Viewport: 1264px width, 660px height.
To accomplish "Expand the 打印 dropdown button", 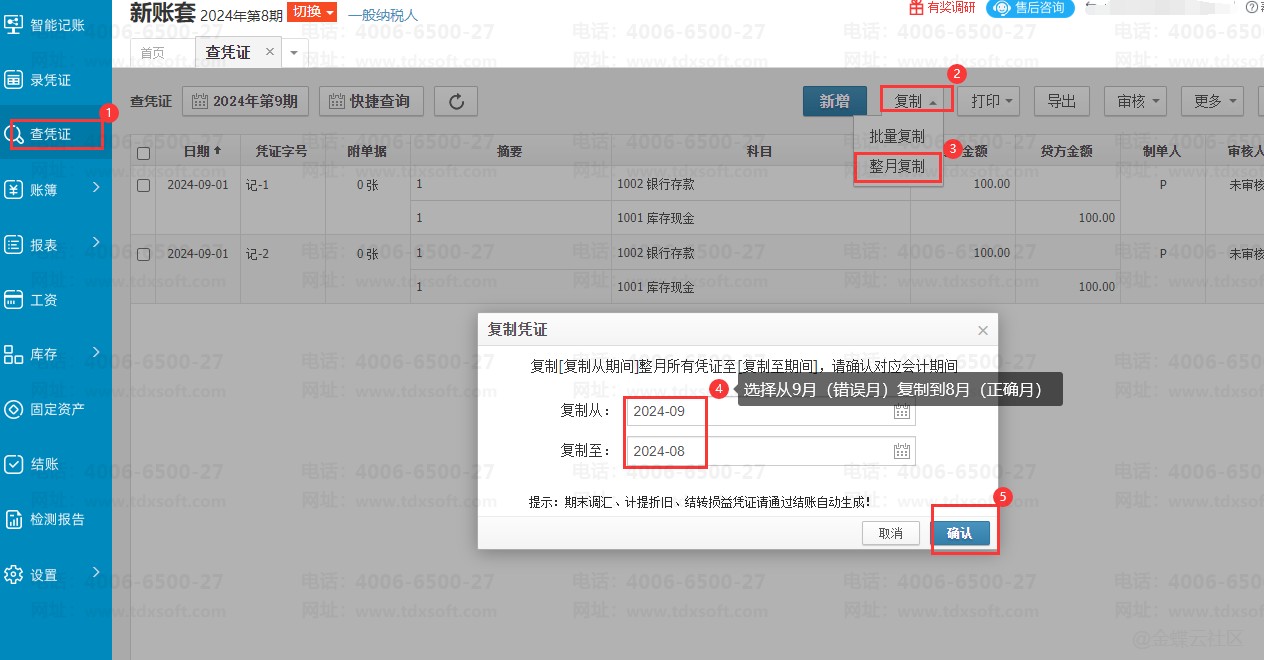I will 991,101.
